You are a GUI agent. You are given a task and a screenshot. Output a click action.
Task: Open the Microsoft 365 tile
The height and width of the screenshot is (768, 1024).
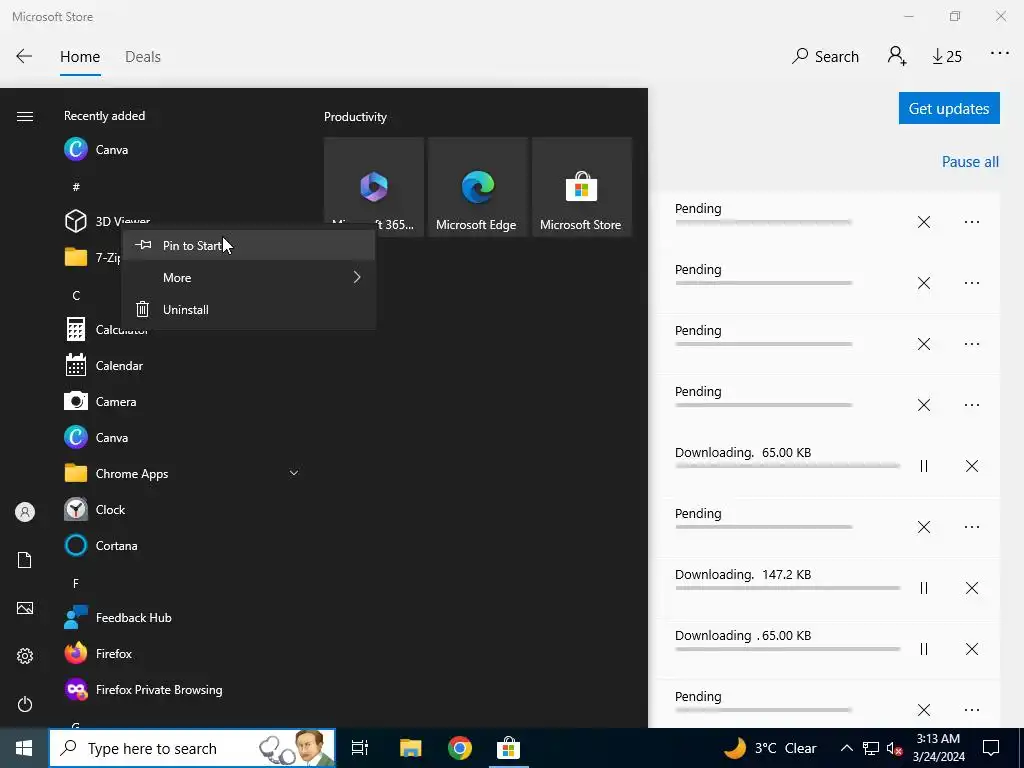click(x=374, y=187)
